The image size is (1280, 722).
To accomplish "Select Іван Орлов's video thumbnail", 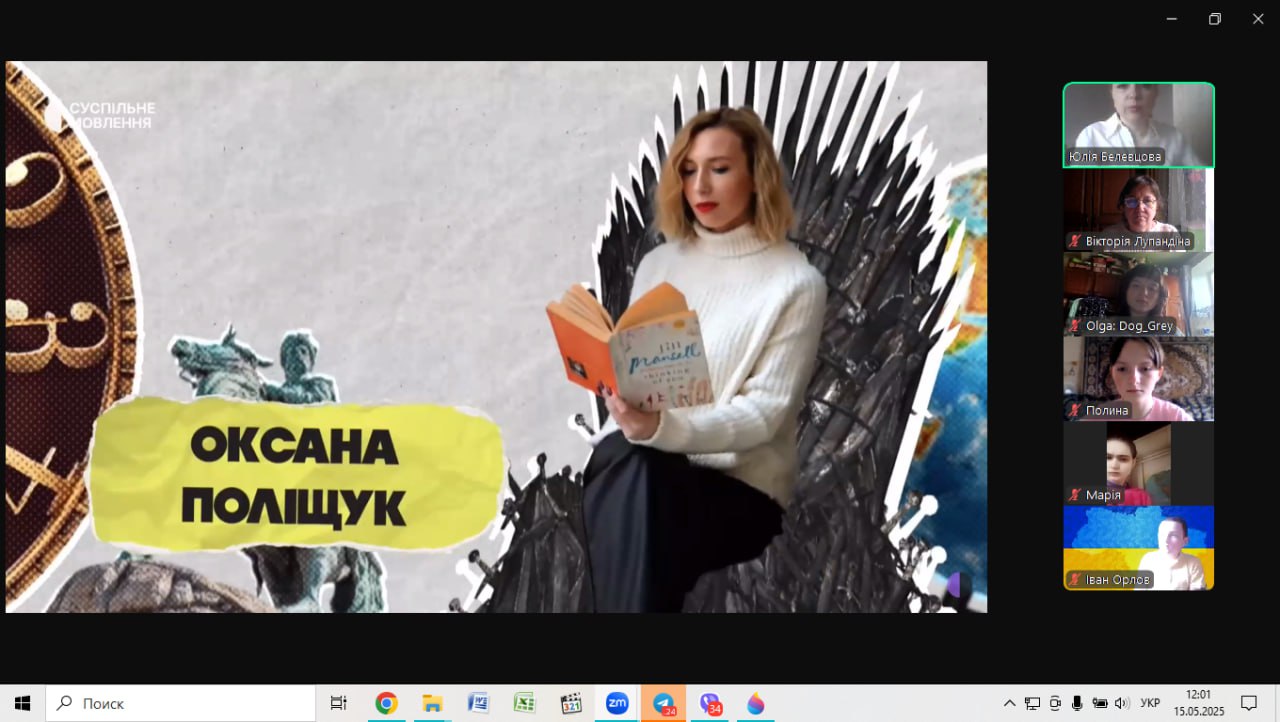I will click(x=1139, y=548).
